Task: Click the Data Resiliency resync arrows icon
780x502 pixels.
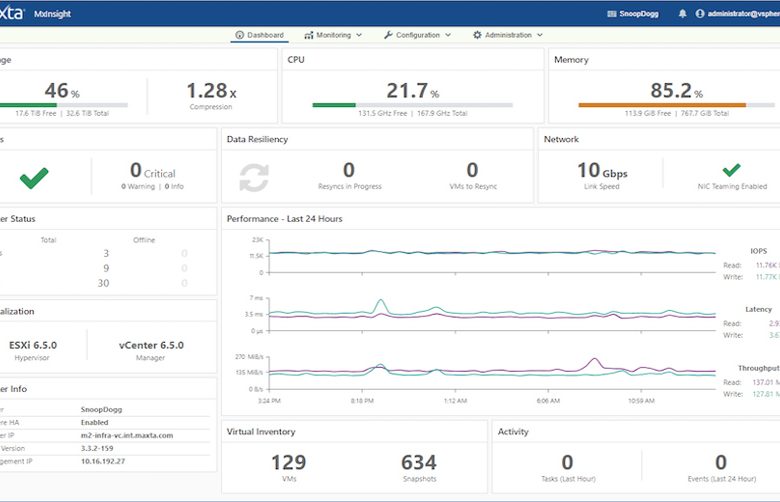Action: point(254,178)
